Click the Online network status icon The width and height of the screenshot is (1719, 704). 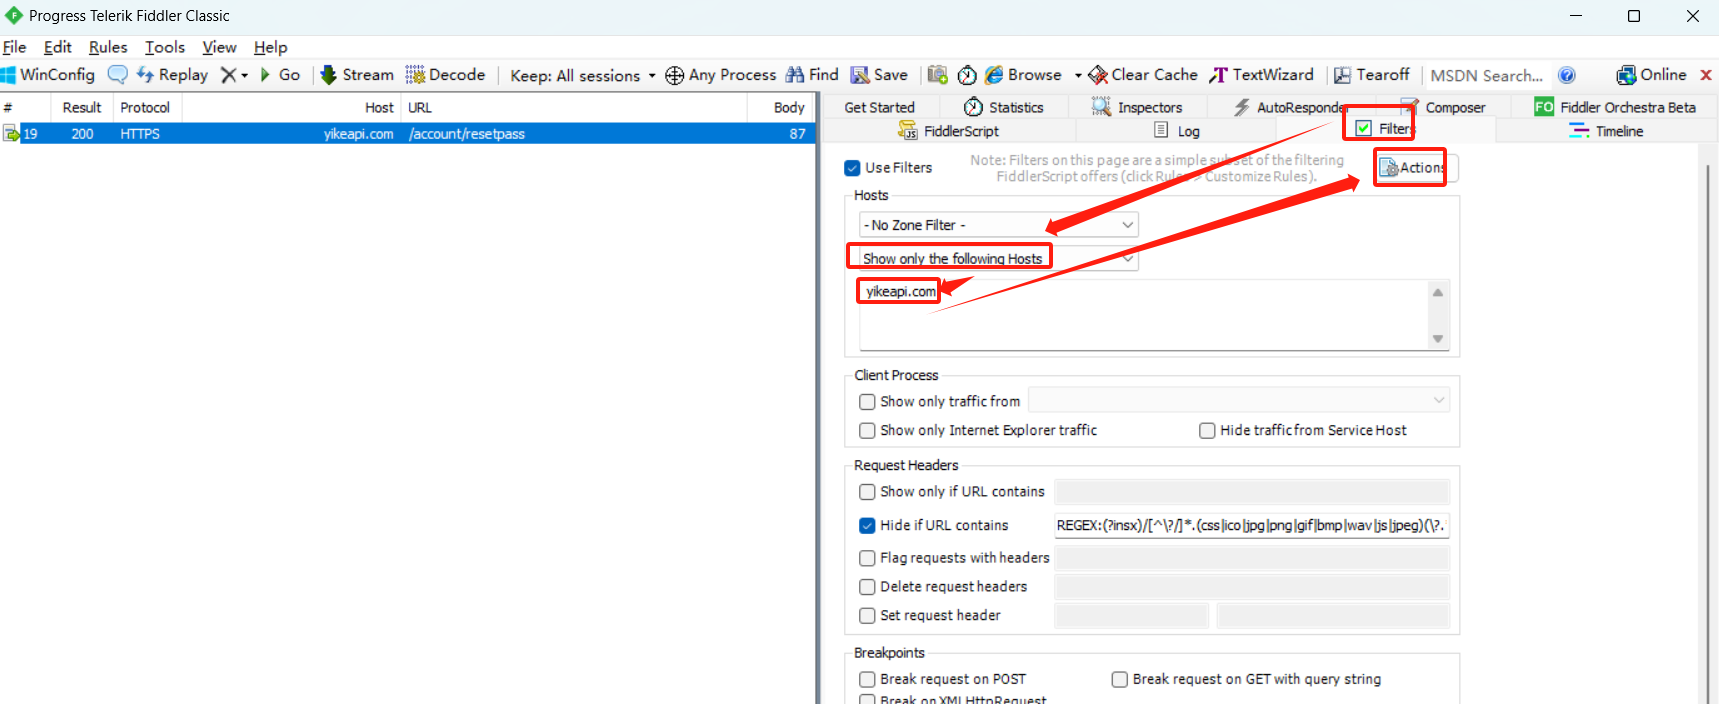click(x=1626, y=75)
